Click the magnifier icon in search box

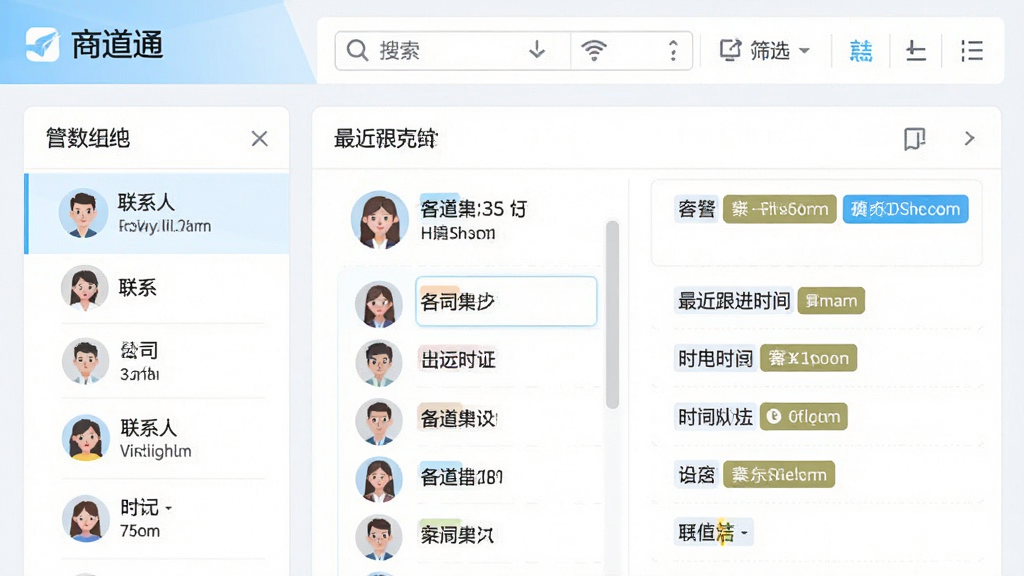coord(357,50)
